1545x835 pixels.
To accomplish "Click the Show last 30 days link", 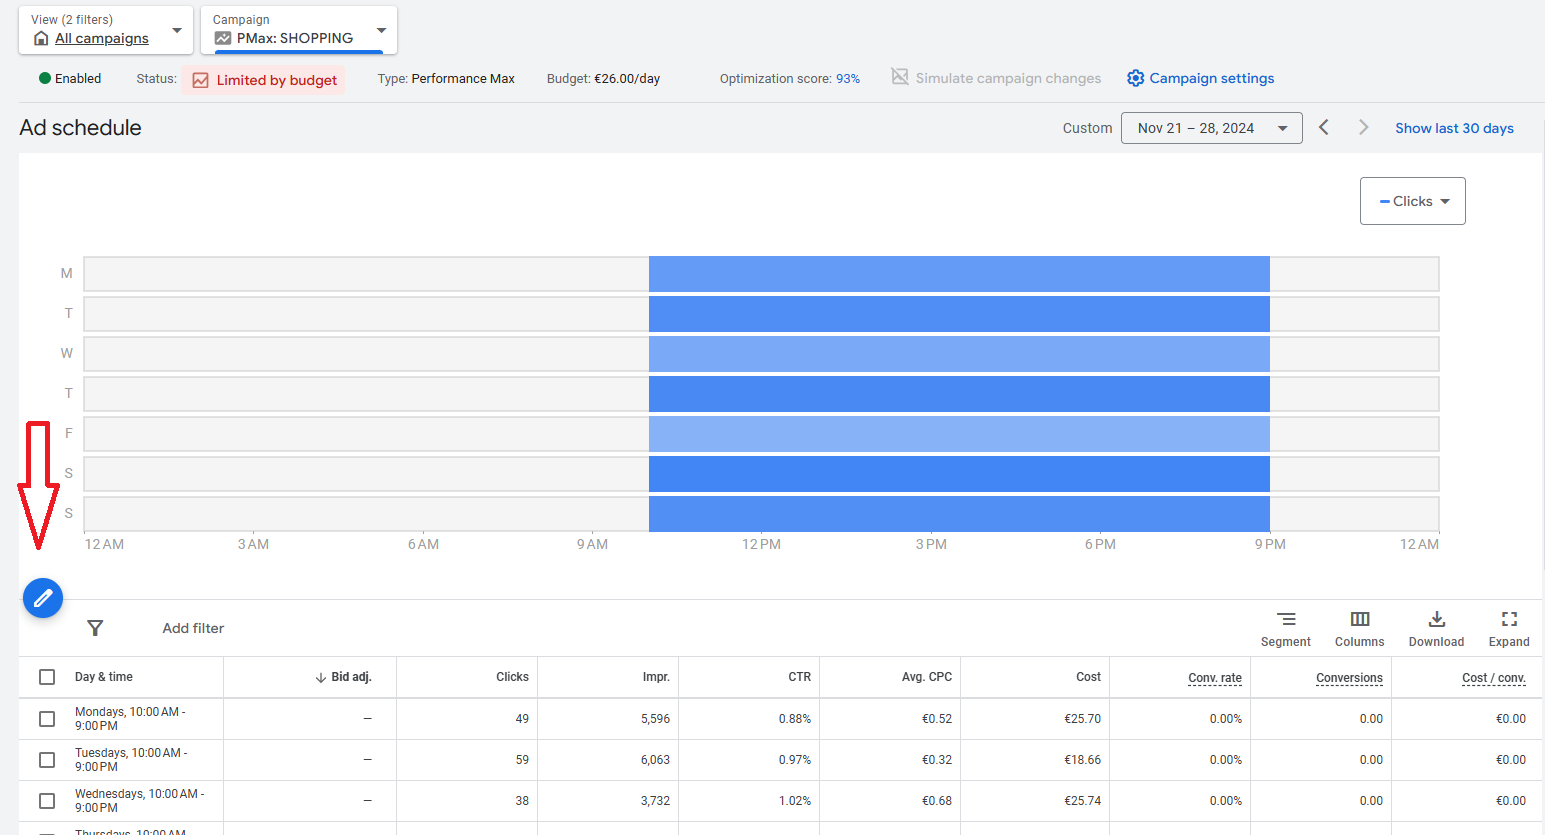I will click(x=1454, y=127).
